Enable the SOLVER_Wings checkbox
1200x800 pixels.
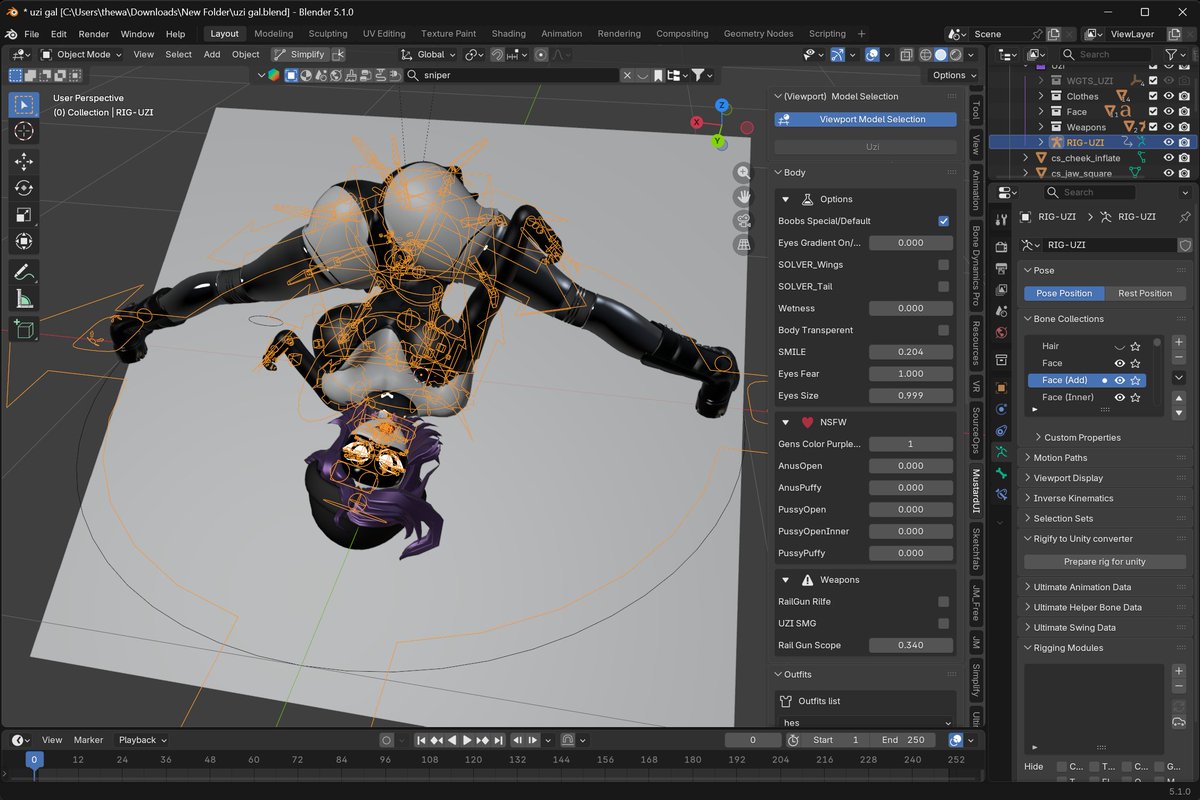943,265
